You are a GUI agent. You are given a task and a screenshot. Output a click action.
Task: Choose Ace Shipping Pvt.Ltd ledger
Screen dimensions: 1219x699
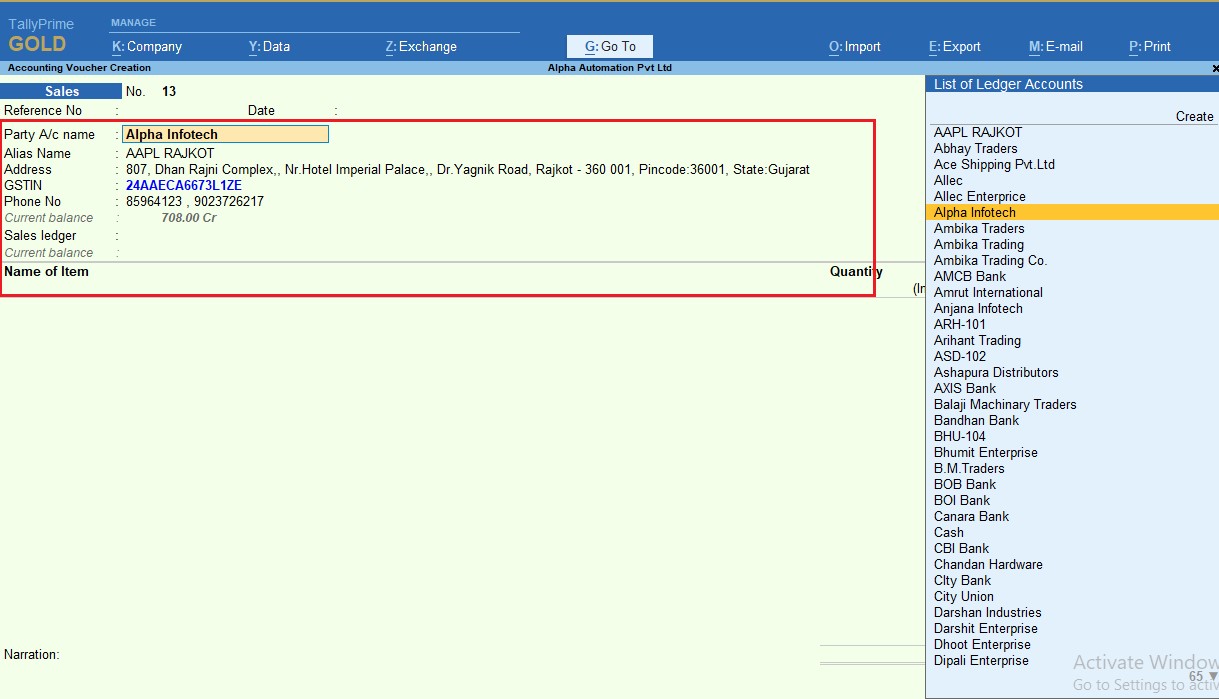click(x=994, y=164)
